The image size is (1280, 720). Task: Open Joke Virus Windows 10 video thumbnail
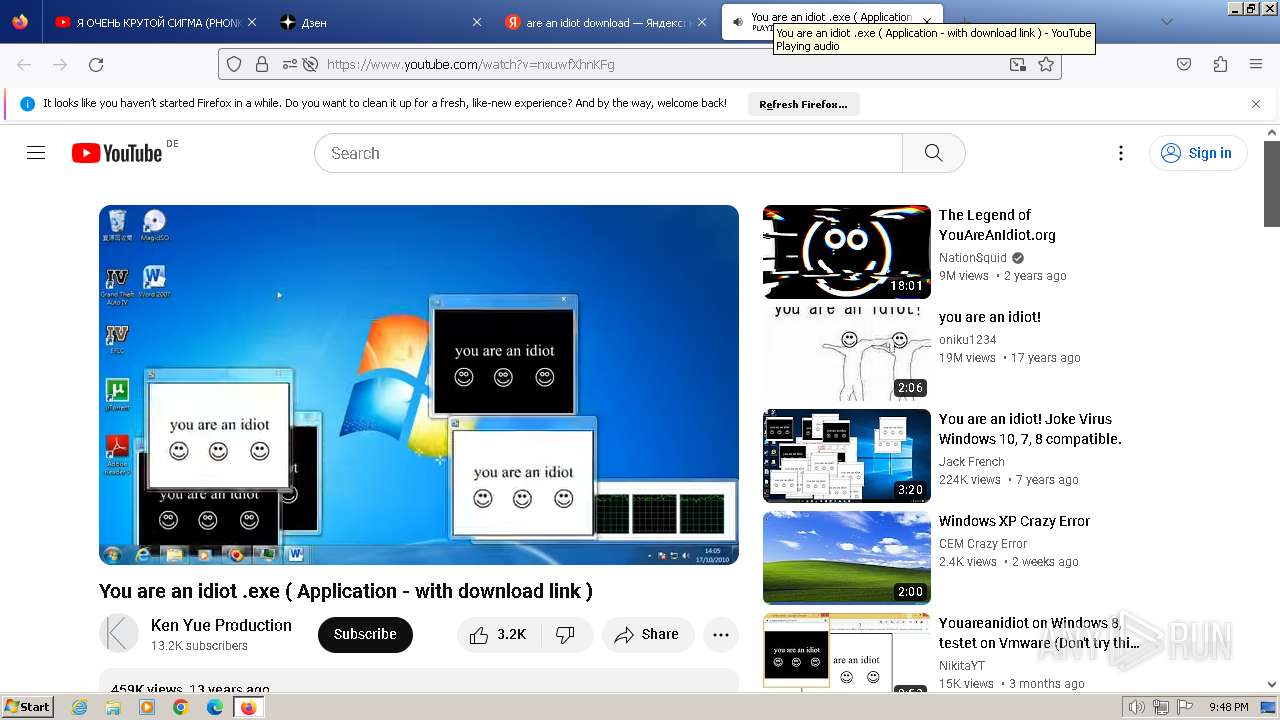pyautogui.click(x=847, y=456)
